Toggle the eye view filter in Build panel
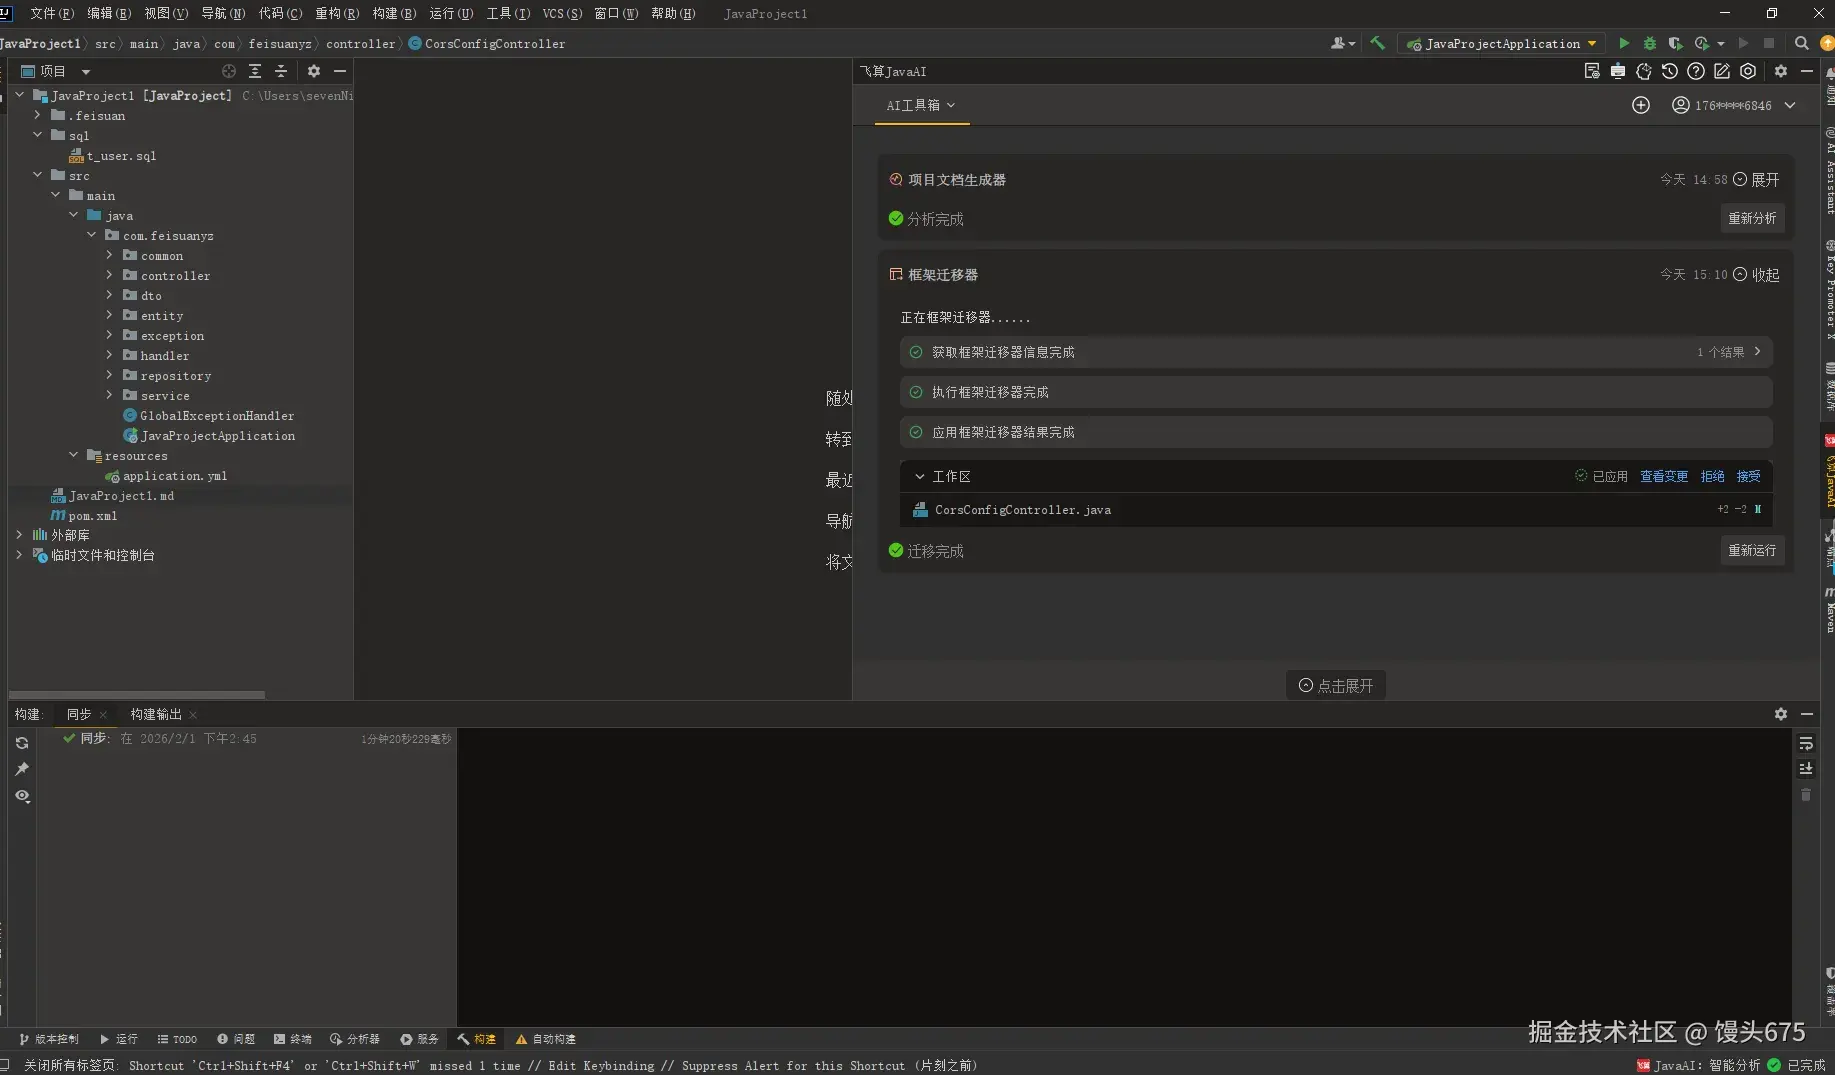The height and width of the screenshot is (1075, 1835). tap(22, 796)
